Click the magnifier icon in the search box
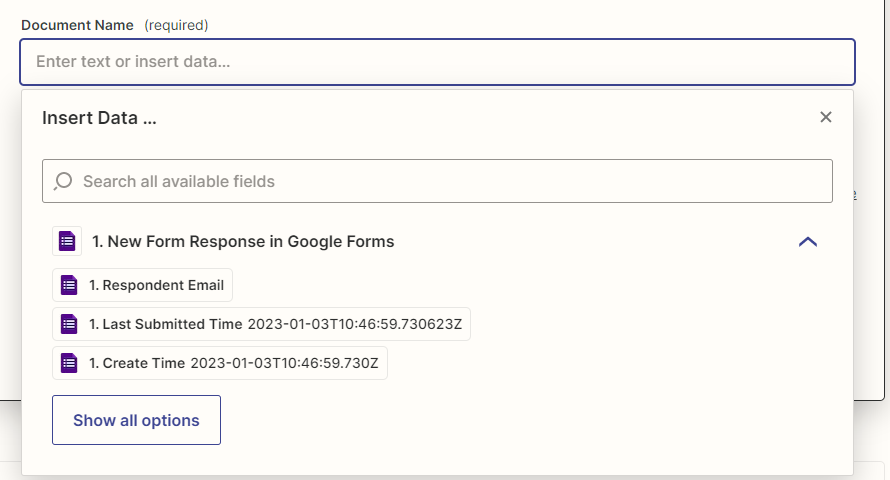 62,182
